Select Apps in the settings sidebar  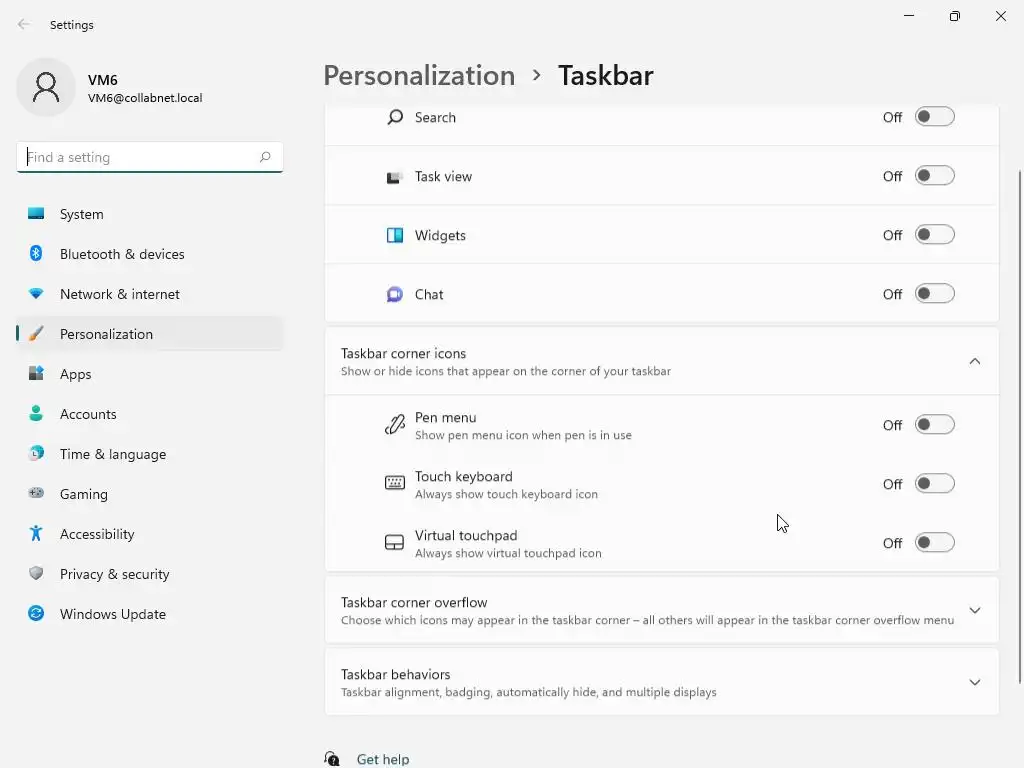pyautogui.click(x=76, y=374)
